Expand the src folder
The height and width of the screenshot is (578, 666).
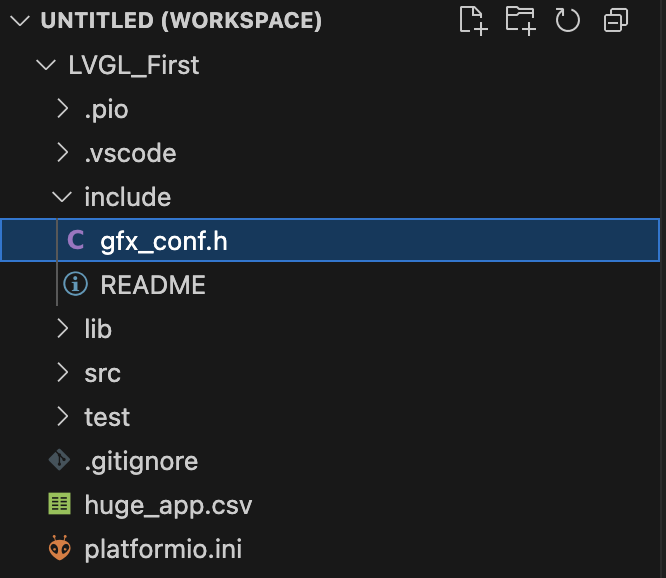(x=63, y=372)
